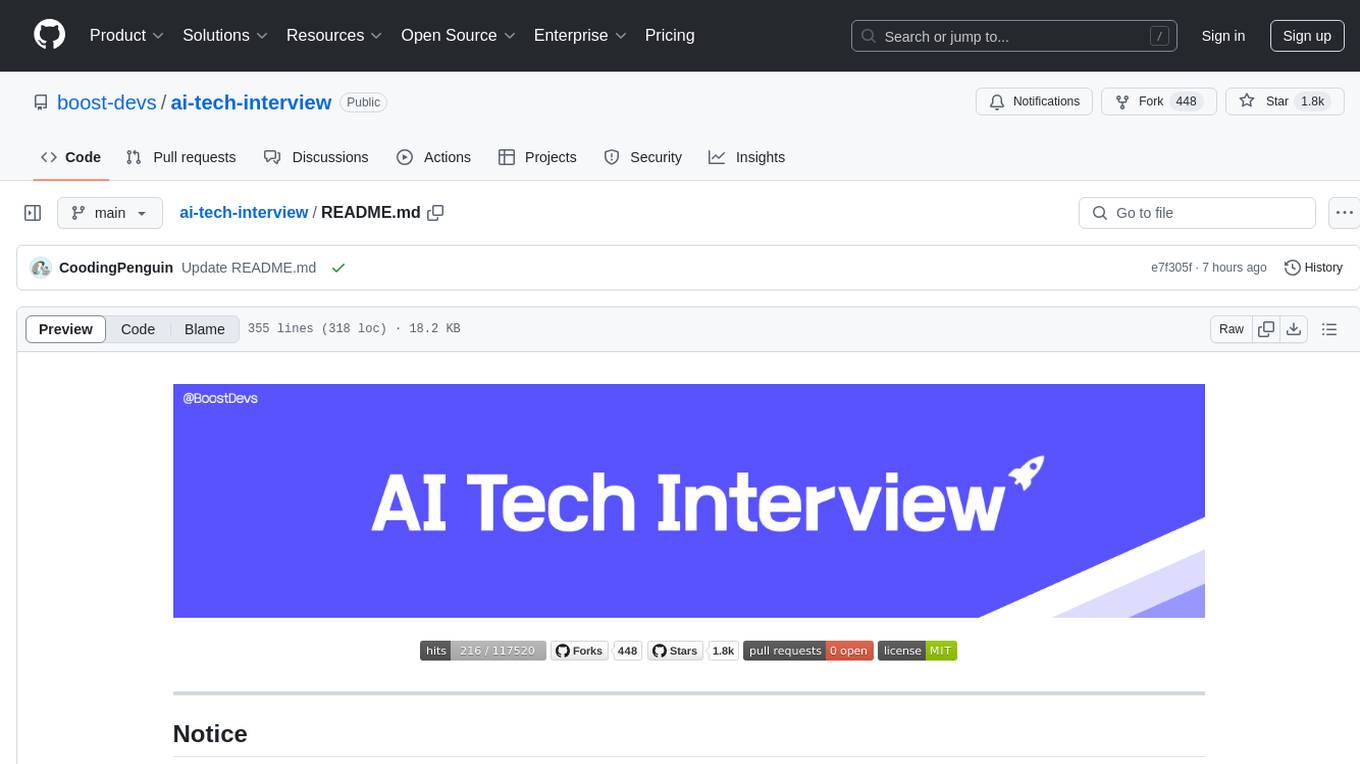
Task: Open the file History
Action: point(1313,268)
